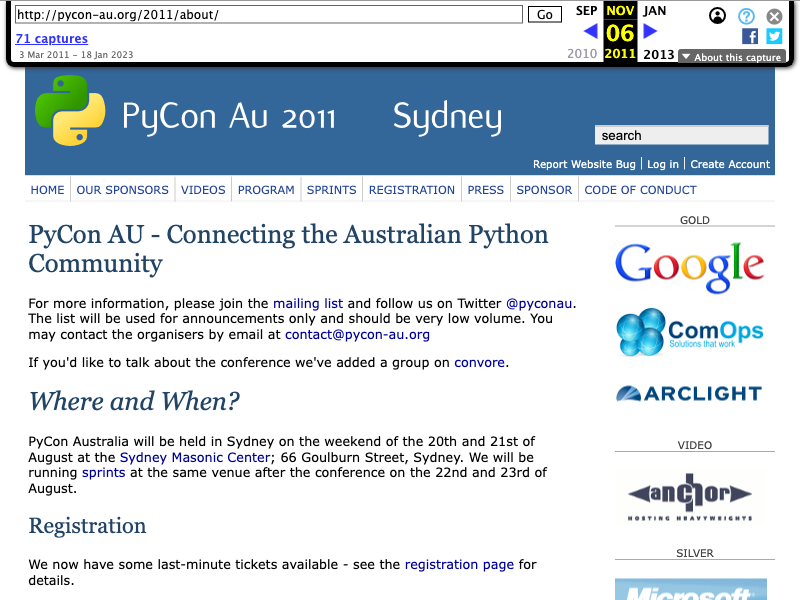800x600 pixels.
Task: Select the 2010 capture year
Action: pos(582,54)
